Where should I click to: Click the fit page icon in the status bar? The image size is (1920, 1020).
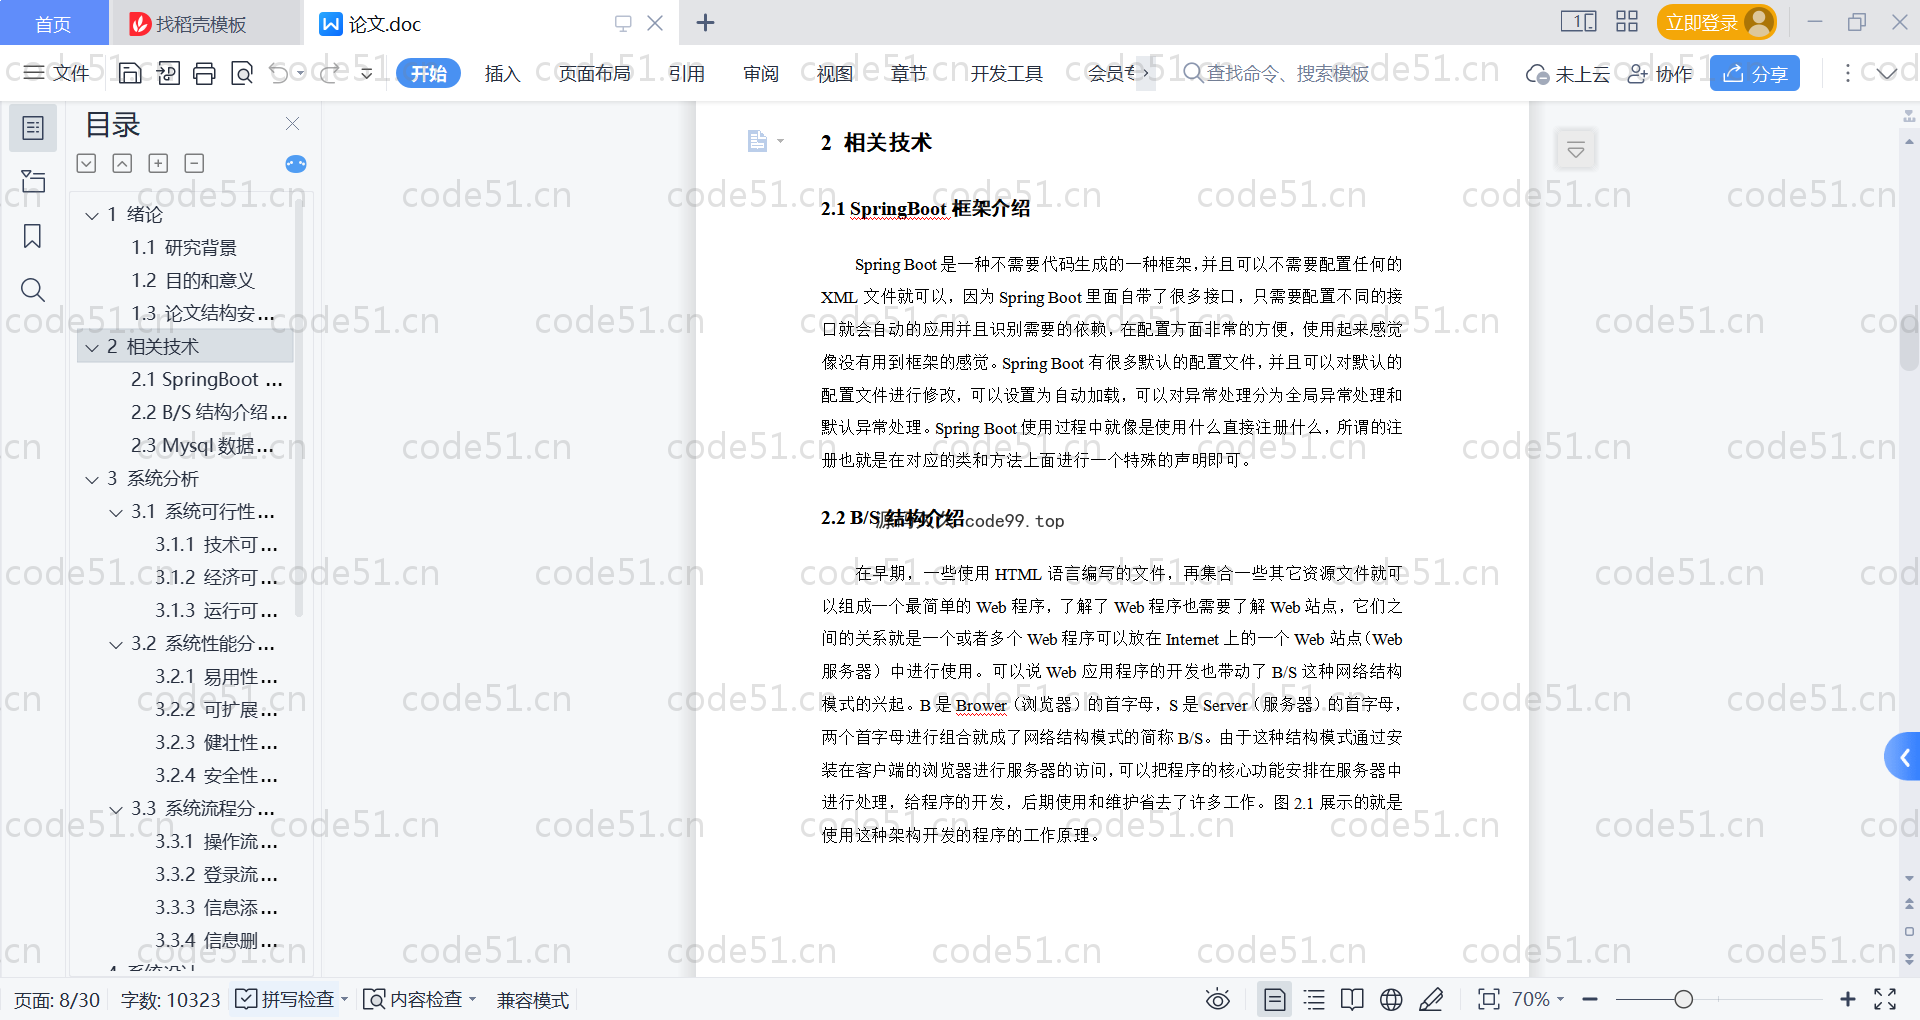coord(1489,999)
